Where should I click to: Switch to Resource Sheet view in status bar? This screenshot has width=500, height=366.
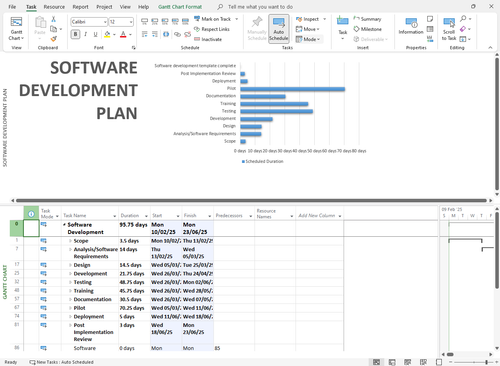(423, 362)
